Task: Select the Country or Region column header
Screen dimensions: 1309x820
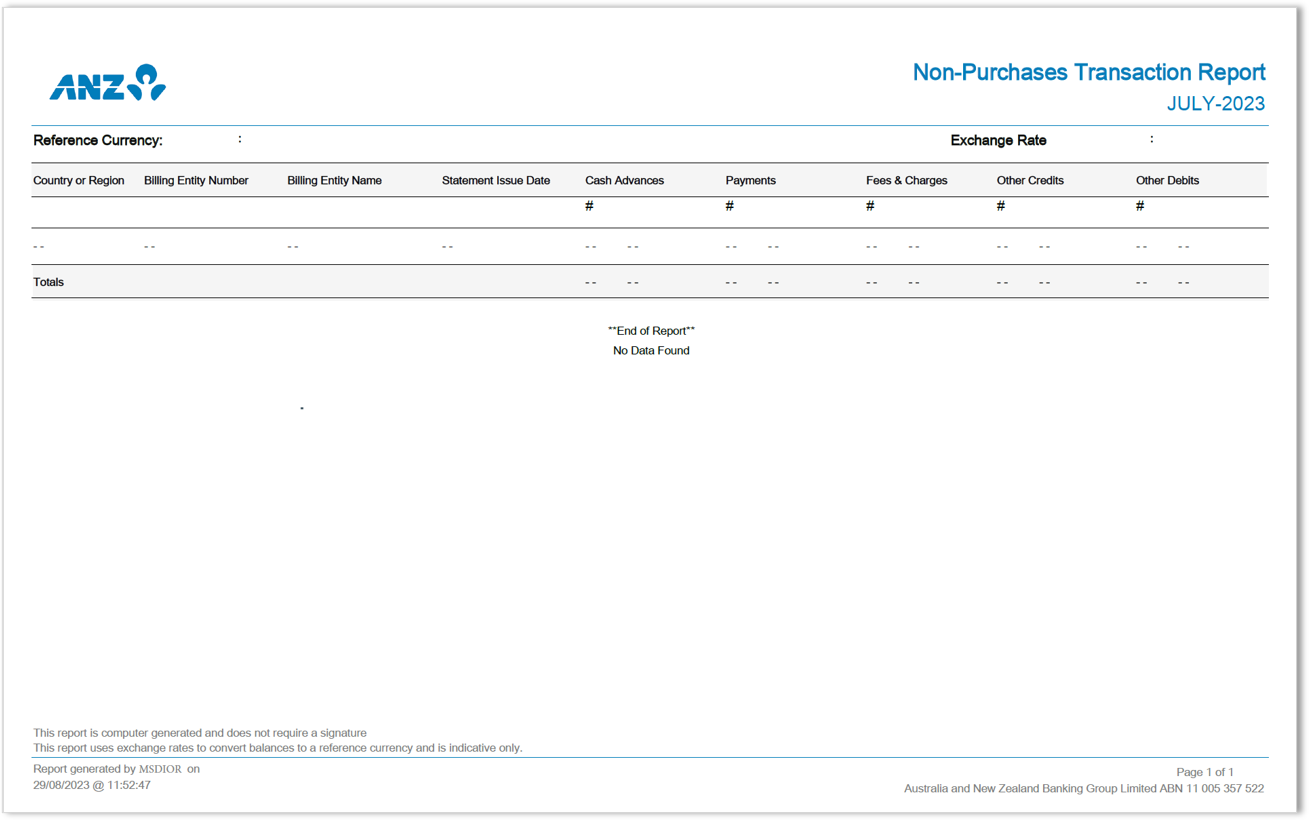Action: [78, 180]
